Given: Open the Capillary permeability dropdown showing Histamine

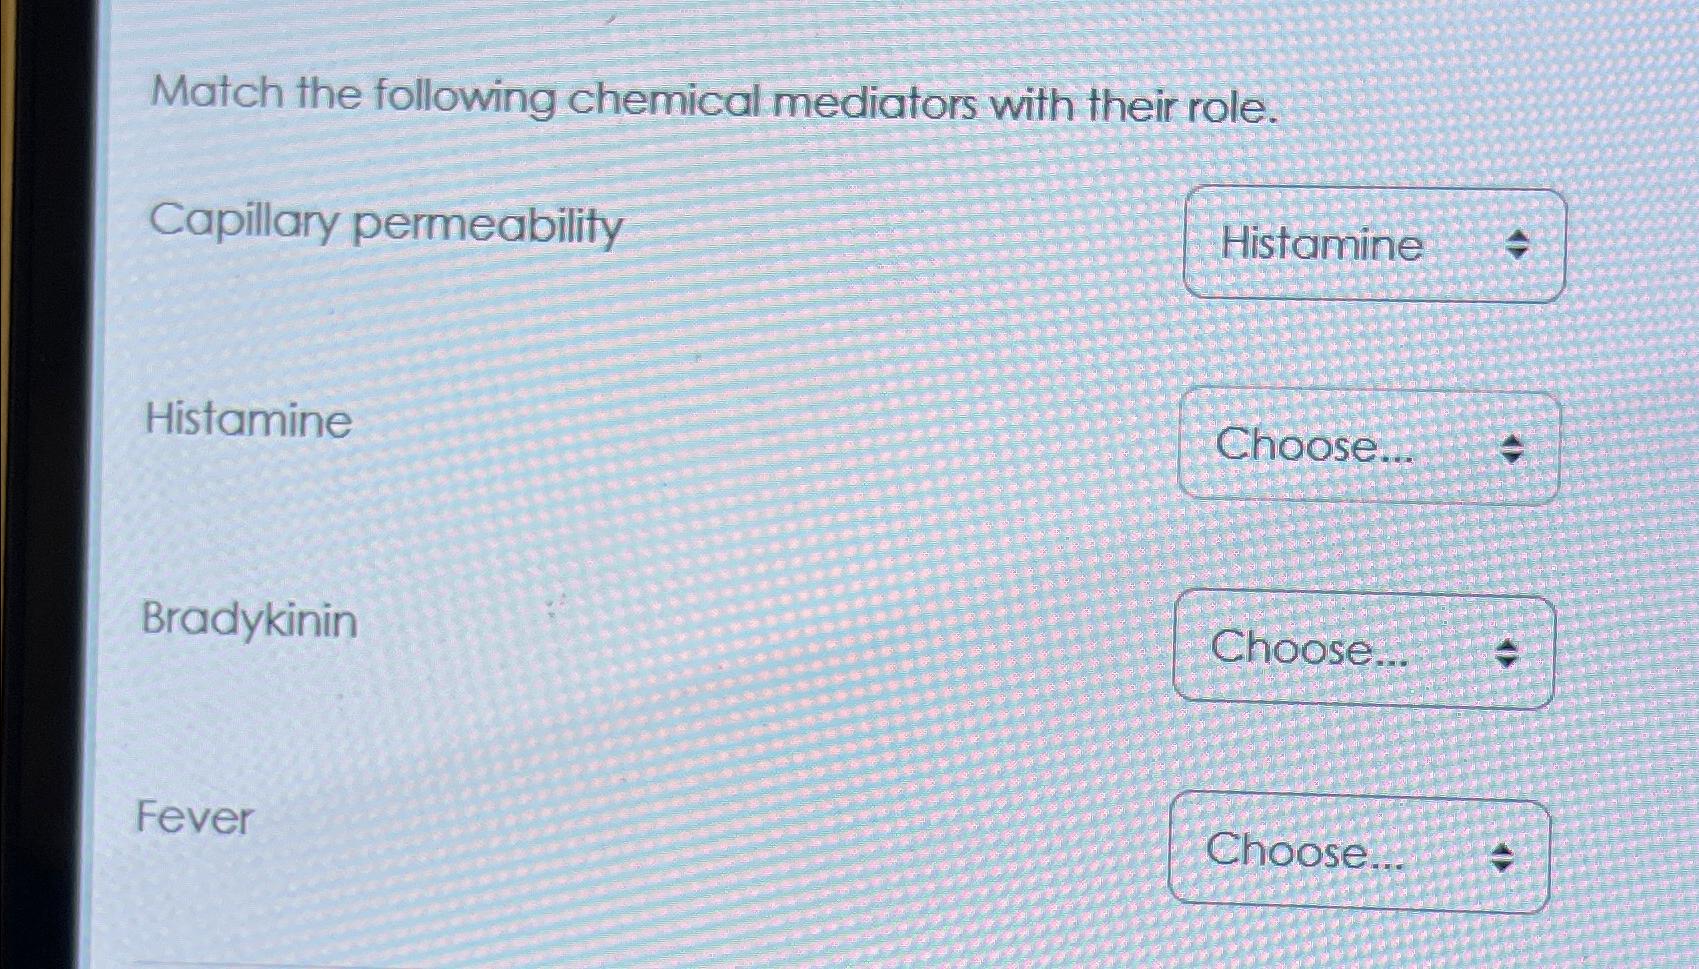Looking at the screenshot, I should pyautogui.click(x=1374, y=245).
